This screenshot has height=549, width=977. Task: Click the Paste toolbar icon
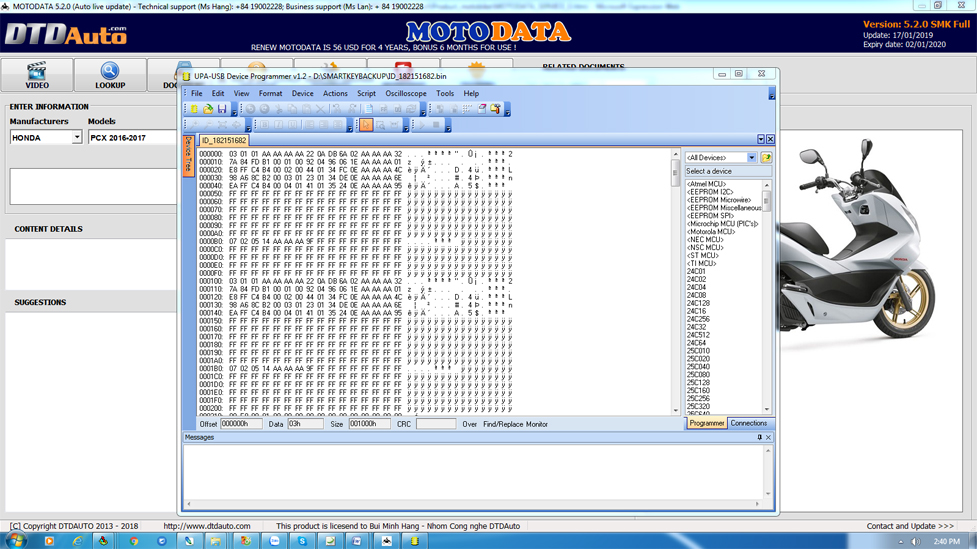307,109
